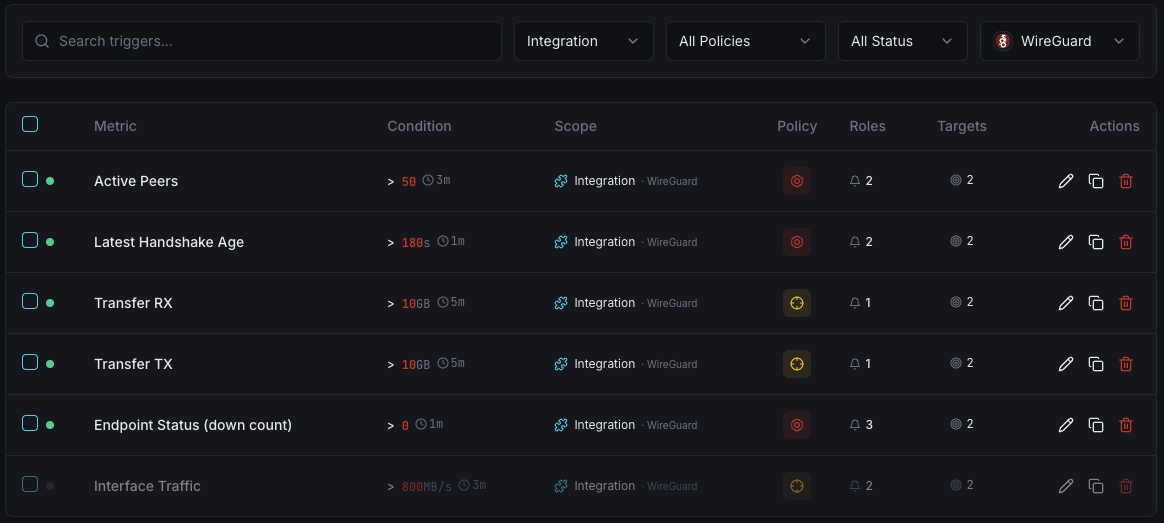Image resolution: width=1164 pixels, height=523 pixels.
Task: Duplicate the Active Peers trigger
Action: 1096,181
